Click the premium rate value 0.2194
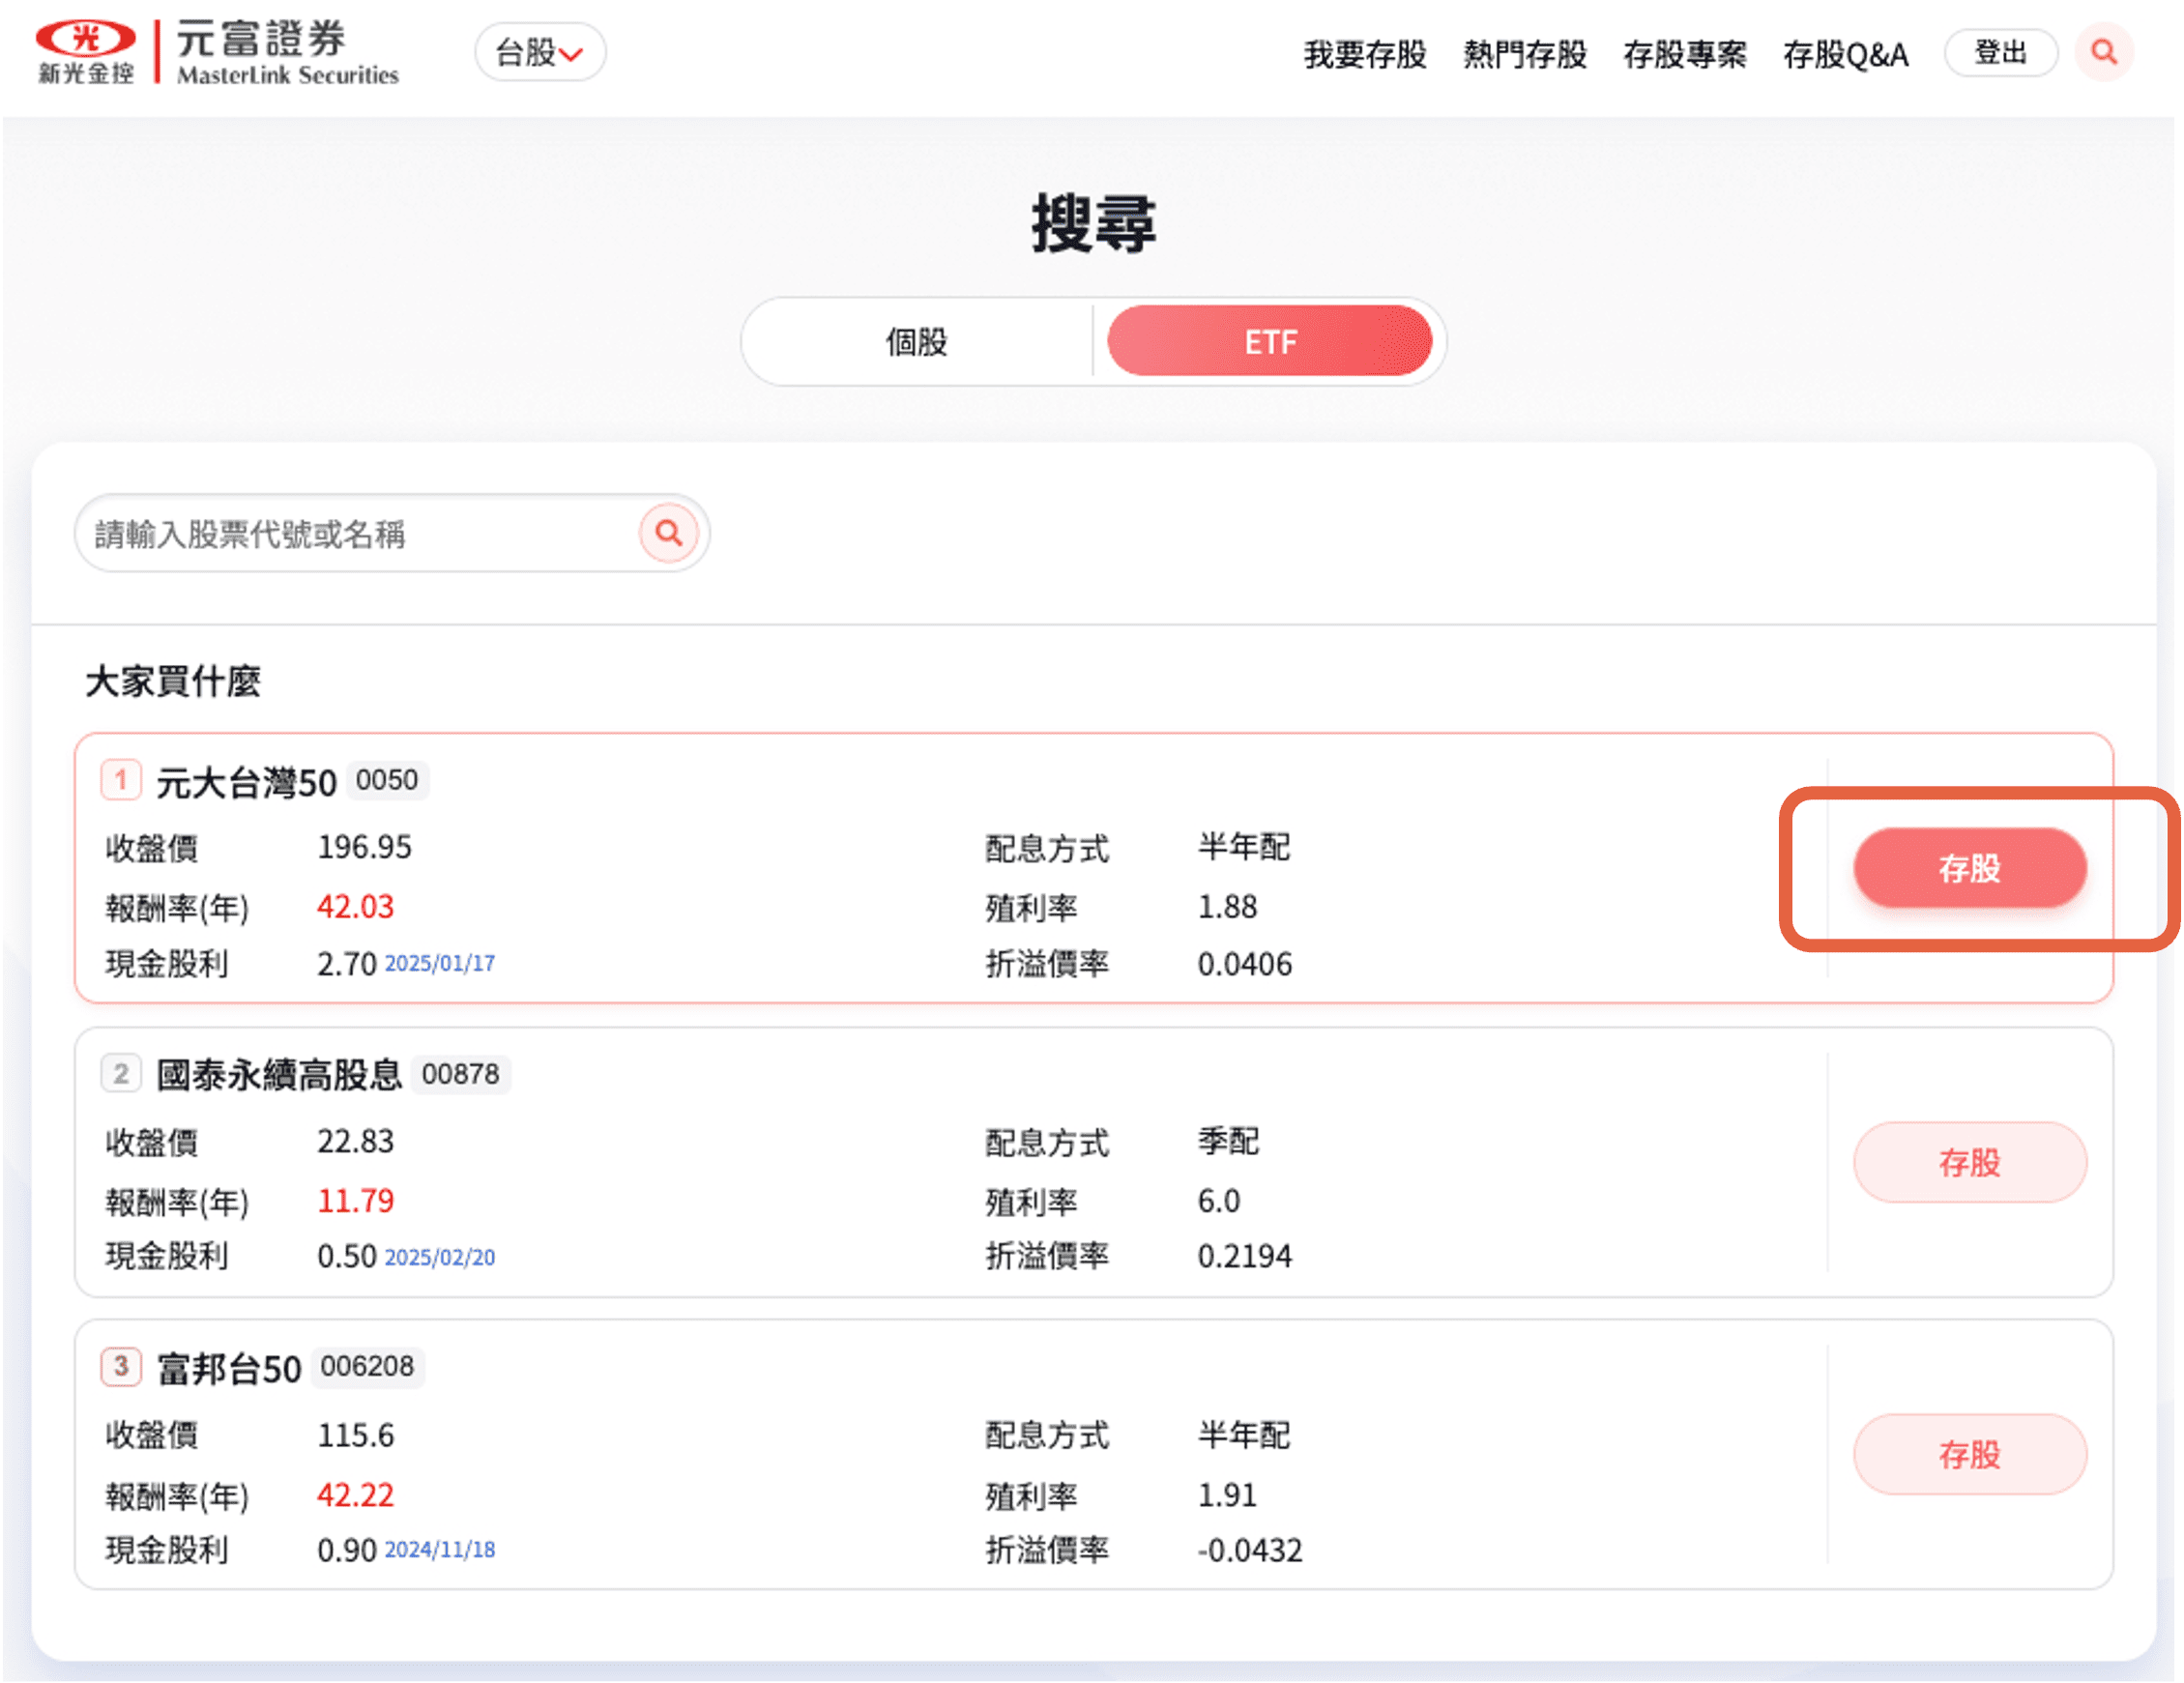2184x1683 pixels. point(1245,1257)
